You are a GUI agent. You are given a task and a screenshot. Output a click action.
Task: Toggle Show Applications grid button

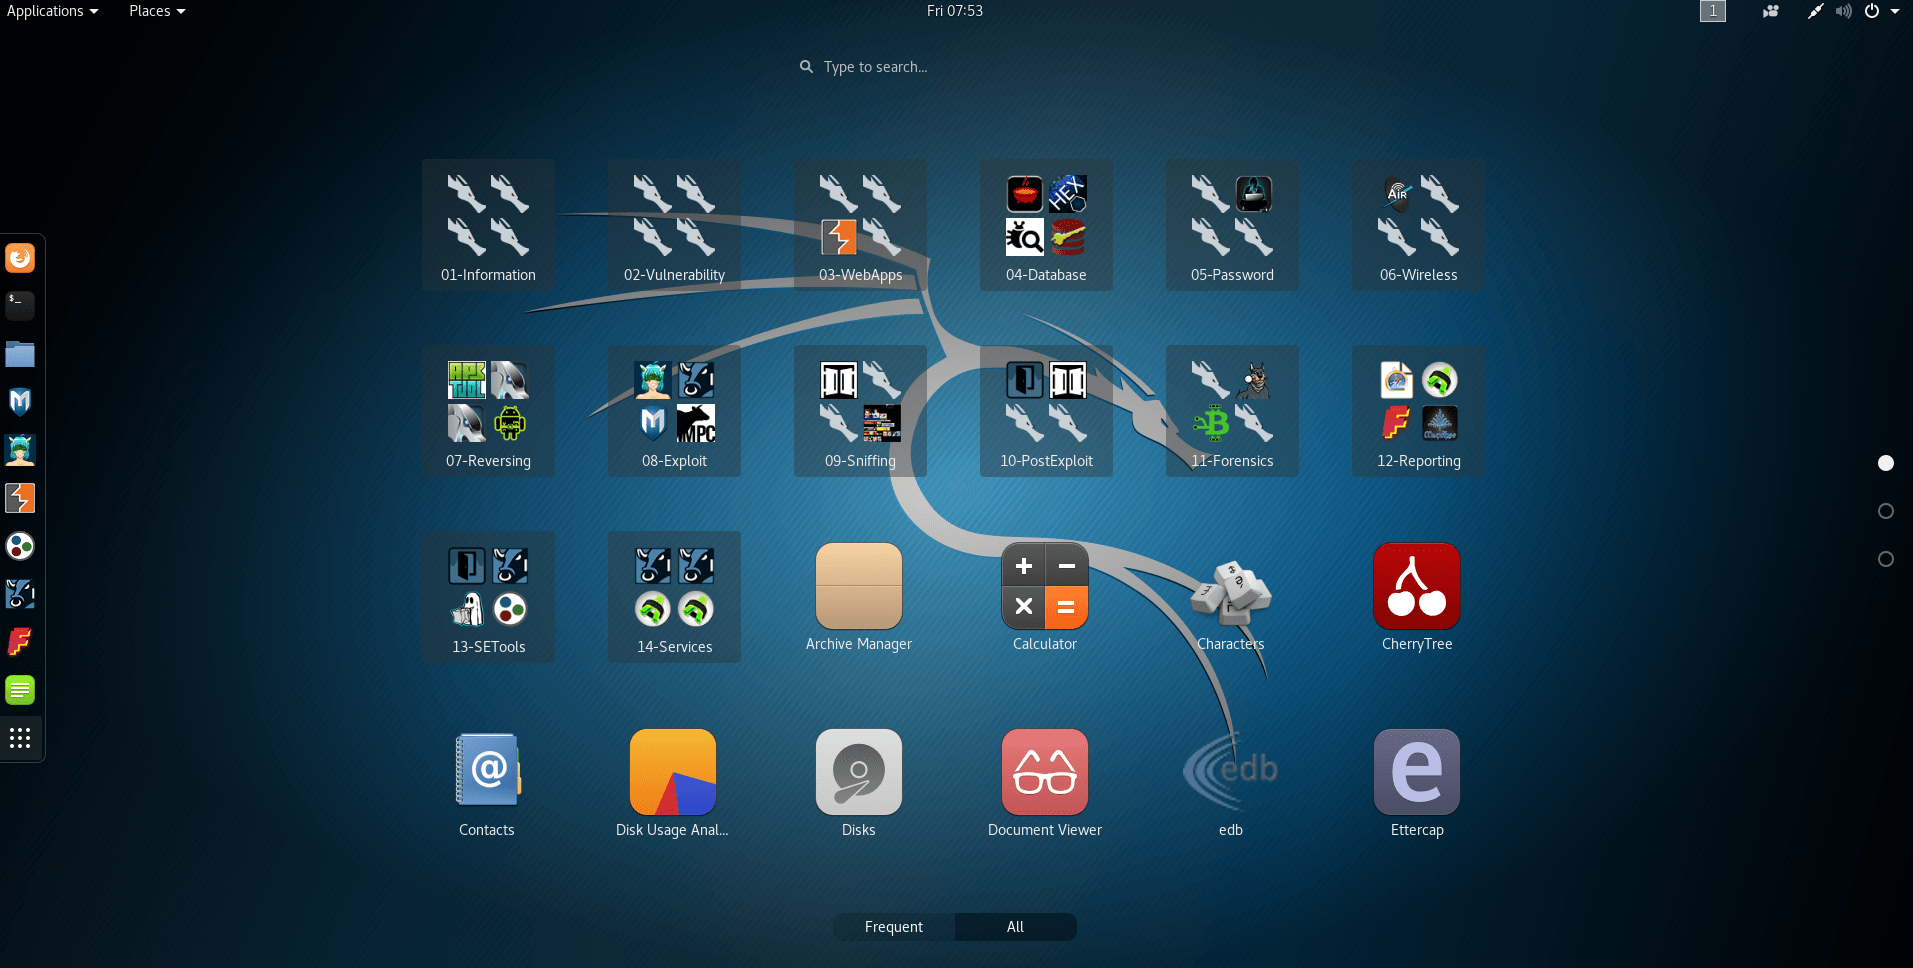point(20,738)
